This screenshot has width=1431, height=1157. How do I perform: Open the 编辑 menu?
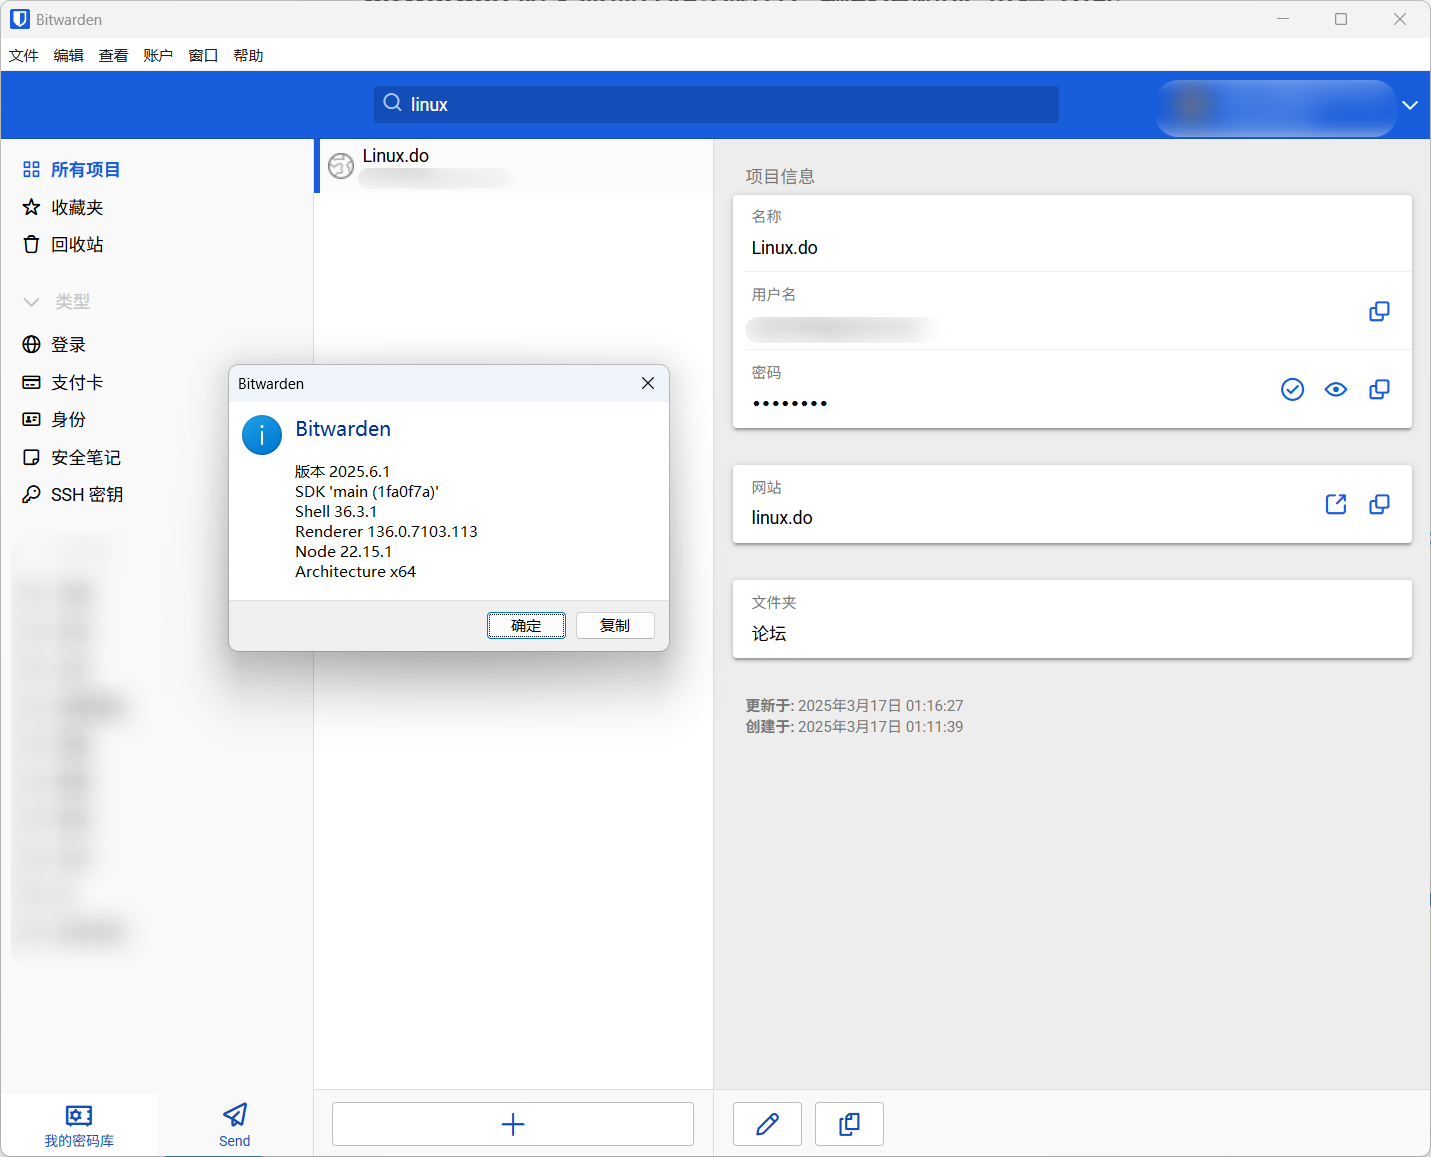(x=69, y=55)
